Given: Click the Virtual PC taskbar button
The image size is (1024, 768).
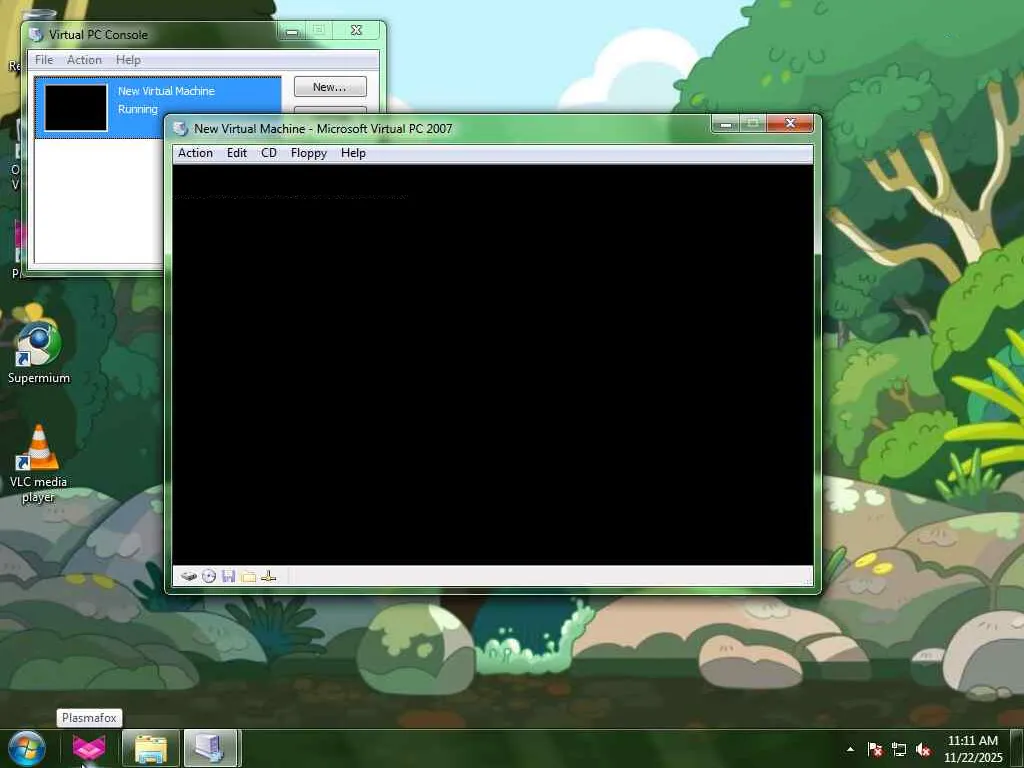Looking at the screenshot, I should click(210, 748).
